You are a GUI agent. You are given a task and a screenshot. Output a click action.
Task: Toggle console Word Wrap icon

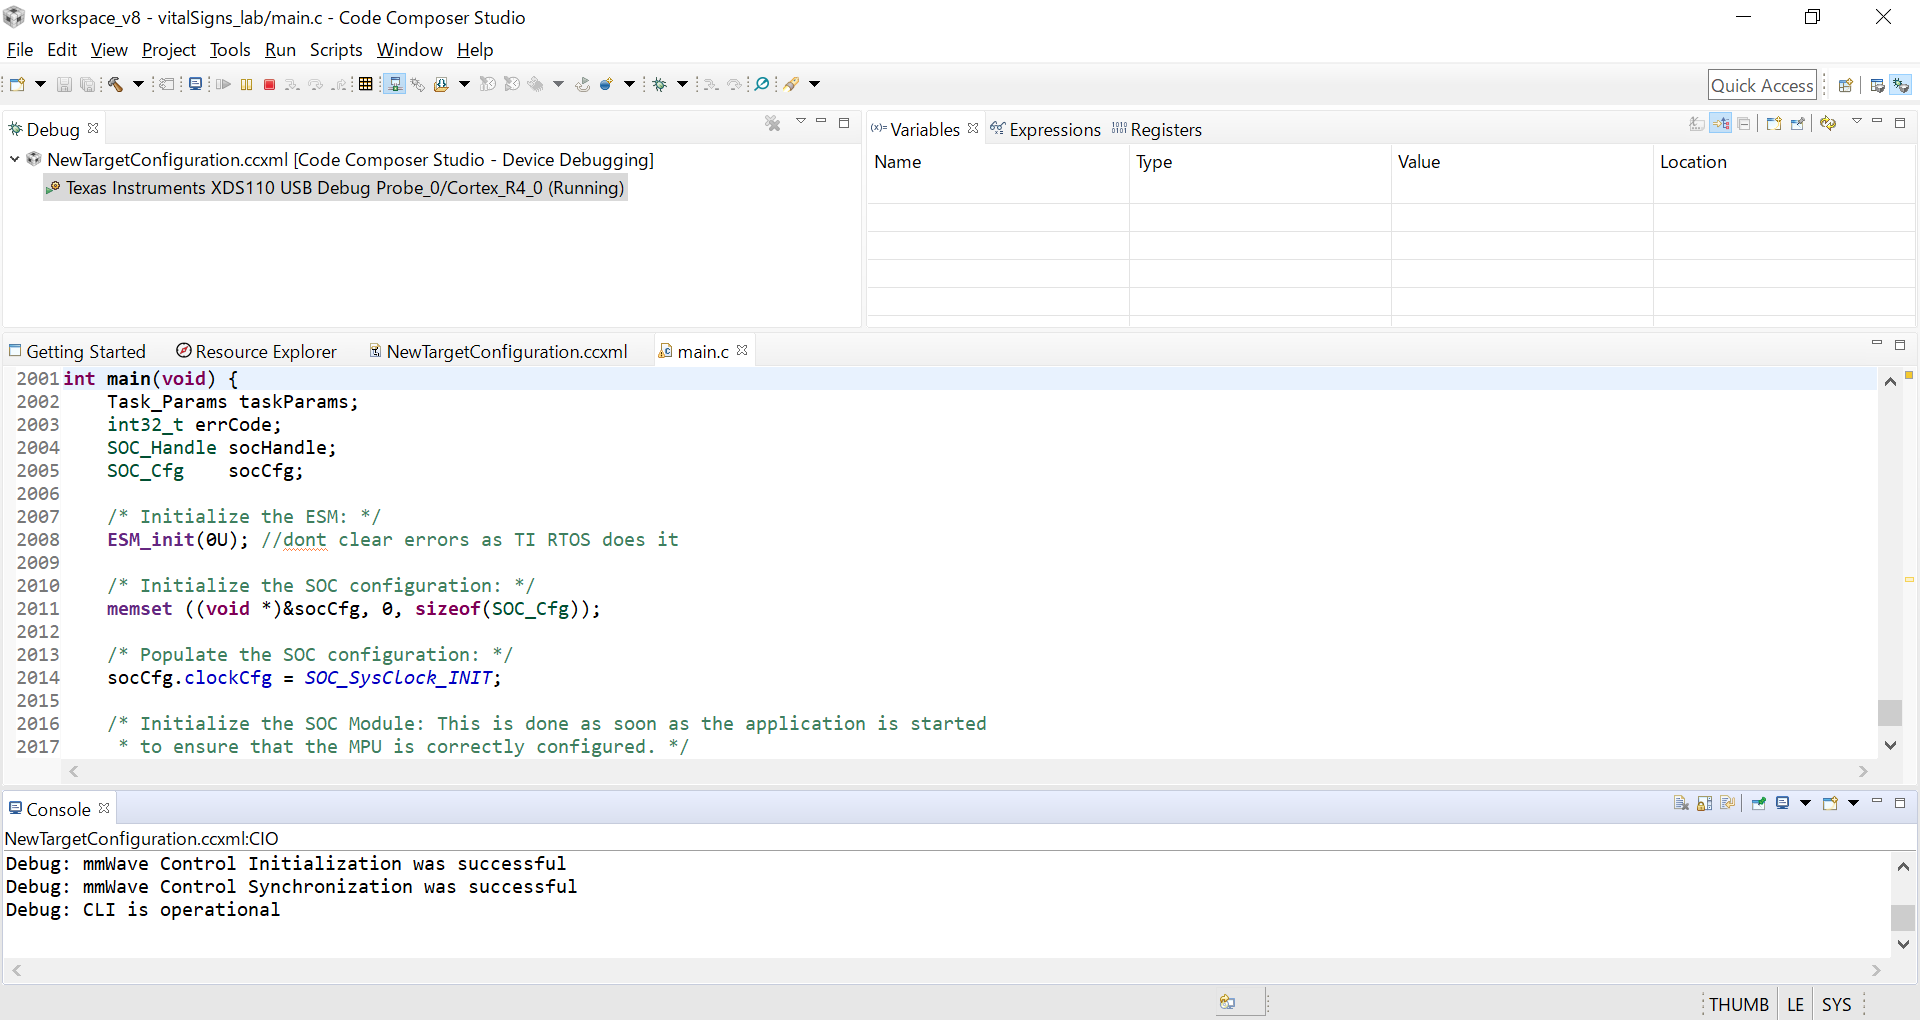tap(1728, 803)
